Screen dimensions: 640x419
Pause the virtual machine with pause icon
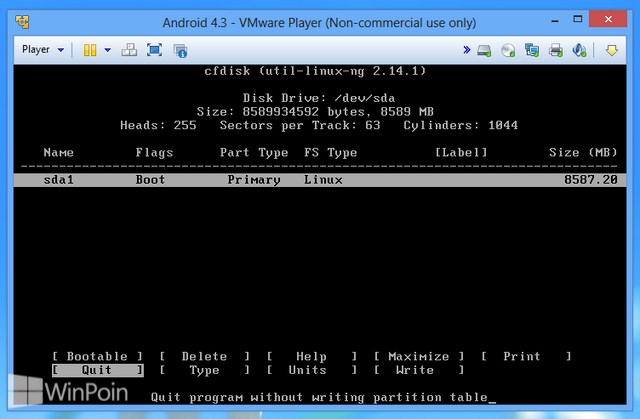pos(90,50)
